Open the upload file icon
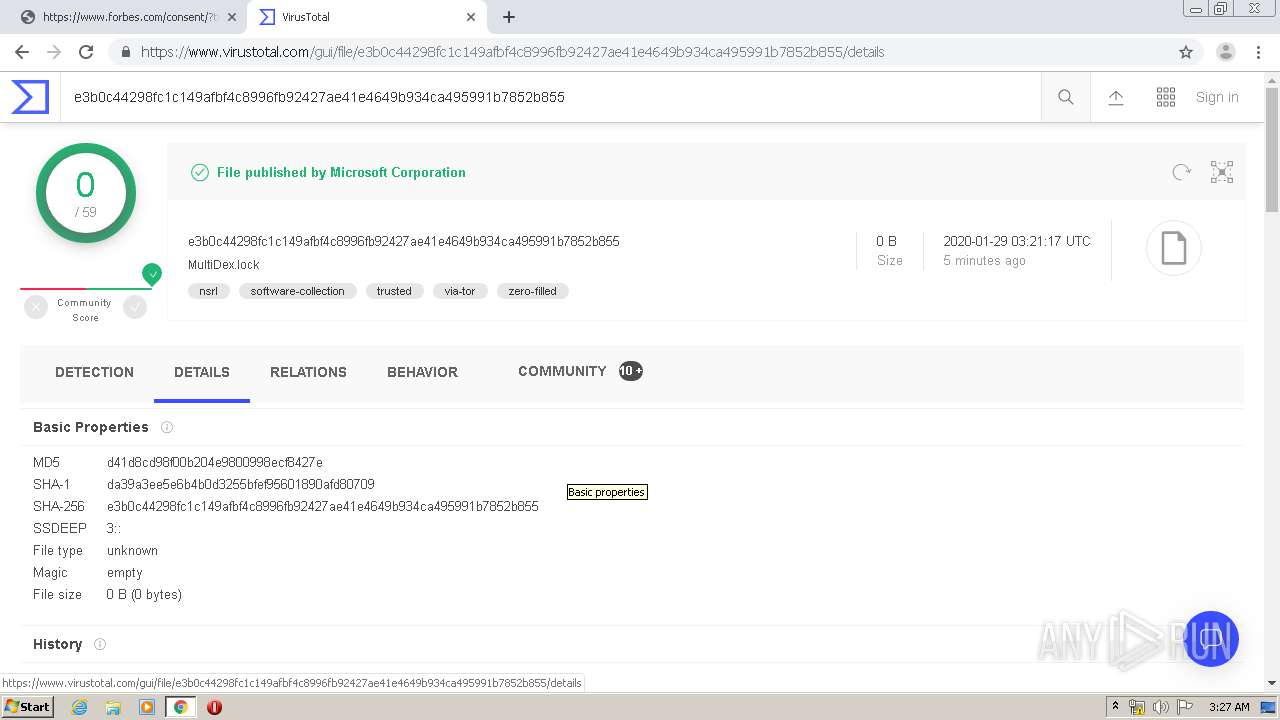This screenshot has width=1280, height=720. (1116, 97)
